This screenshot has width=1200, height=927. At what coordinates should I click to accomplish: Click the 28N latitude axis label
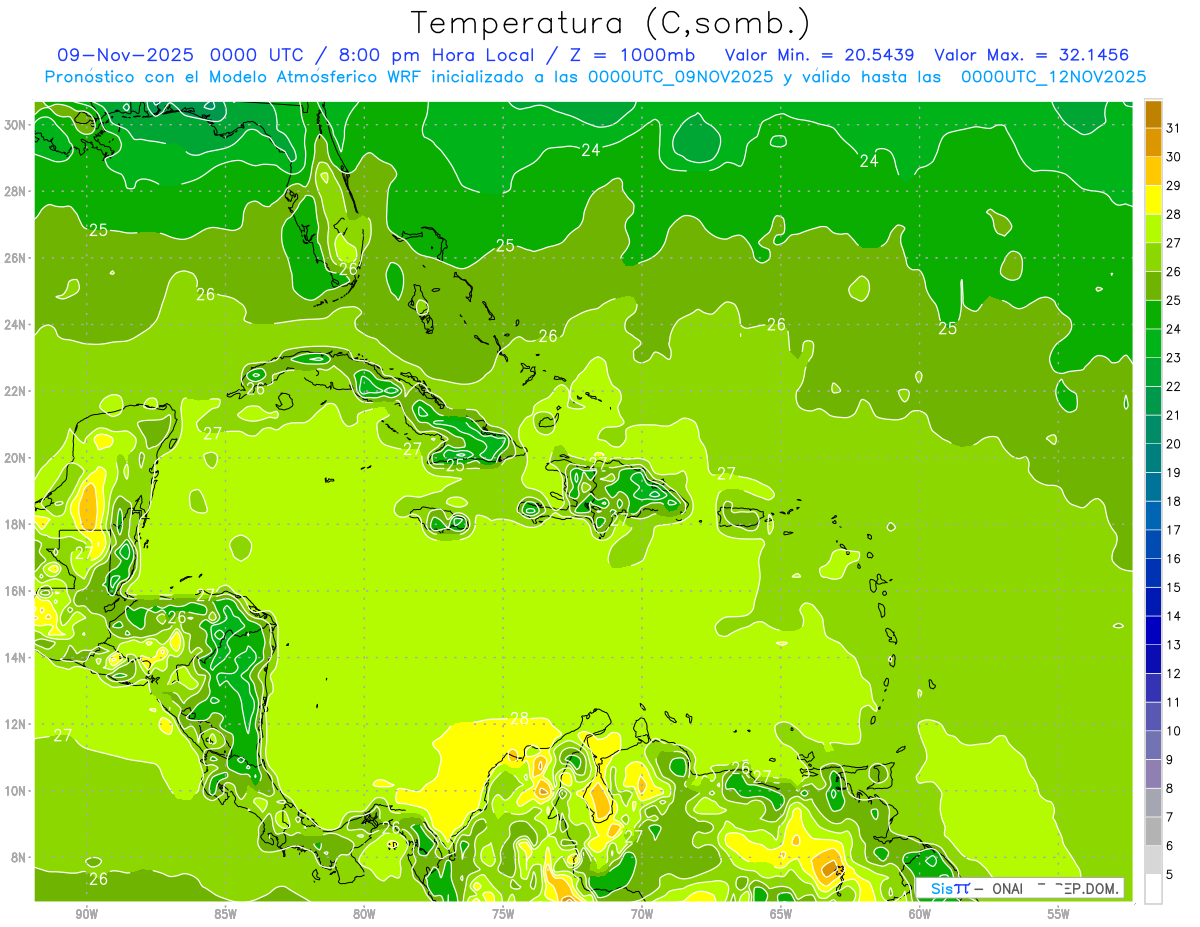tap(15, 191)
